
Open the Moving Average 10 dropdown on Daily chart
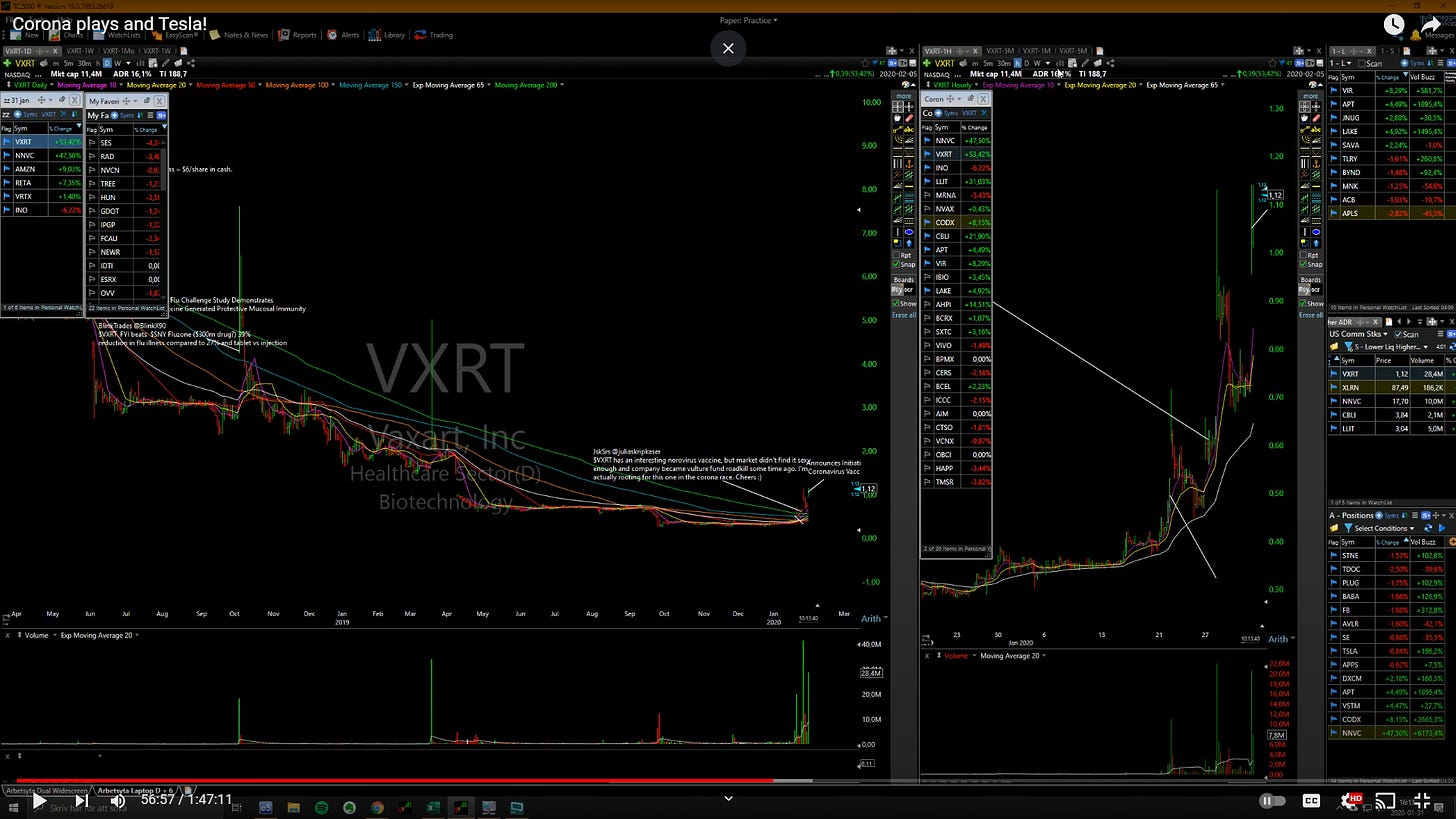[121, 84]
